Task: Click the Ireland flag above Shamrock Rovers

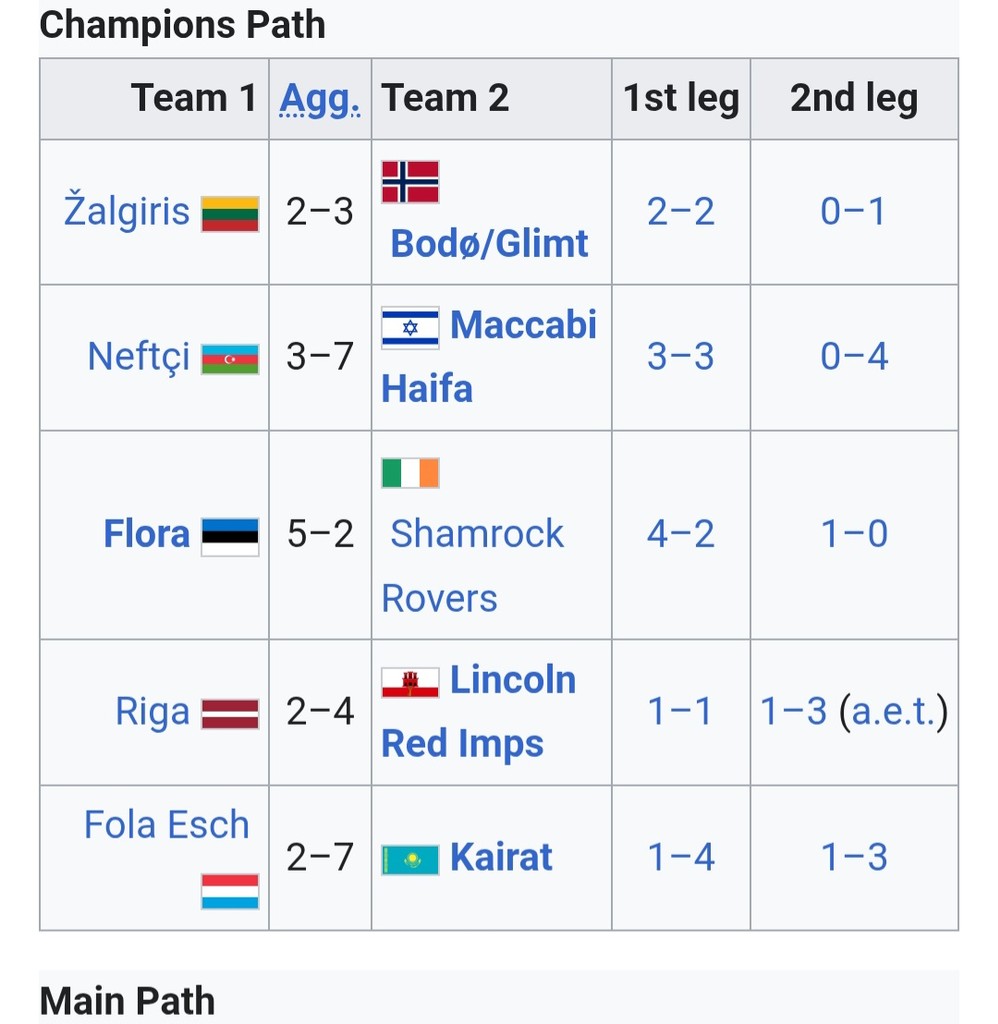Action: [410, 473]
